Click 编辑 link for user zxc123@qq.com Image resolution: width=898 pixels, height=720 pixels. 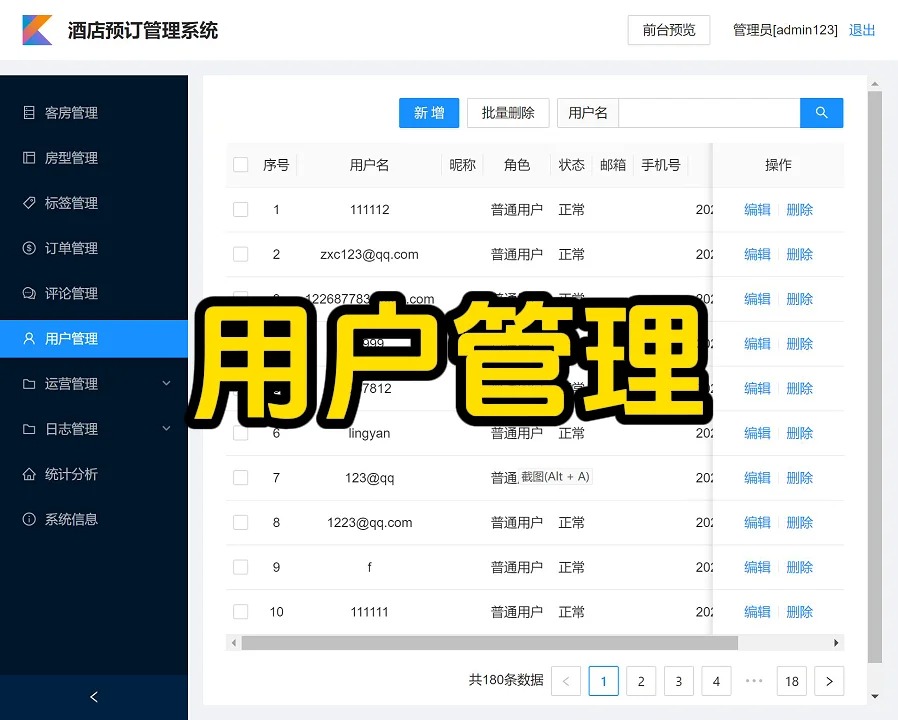757,255
